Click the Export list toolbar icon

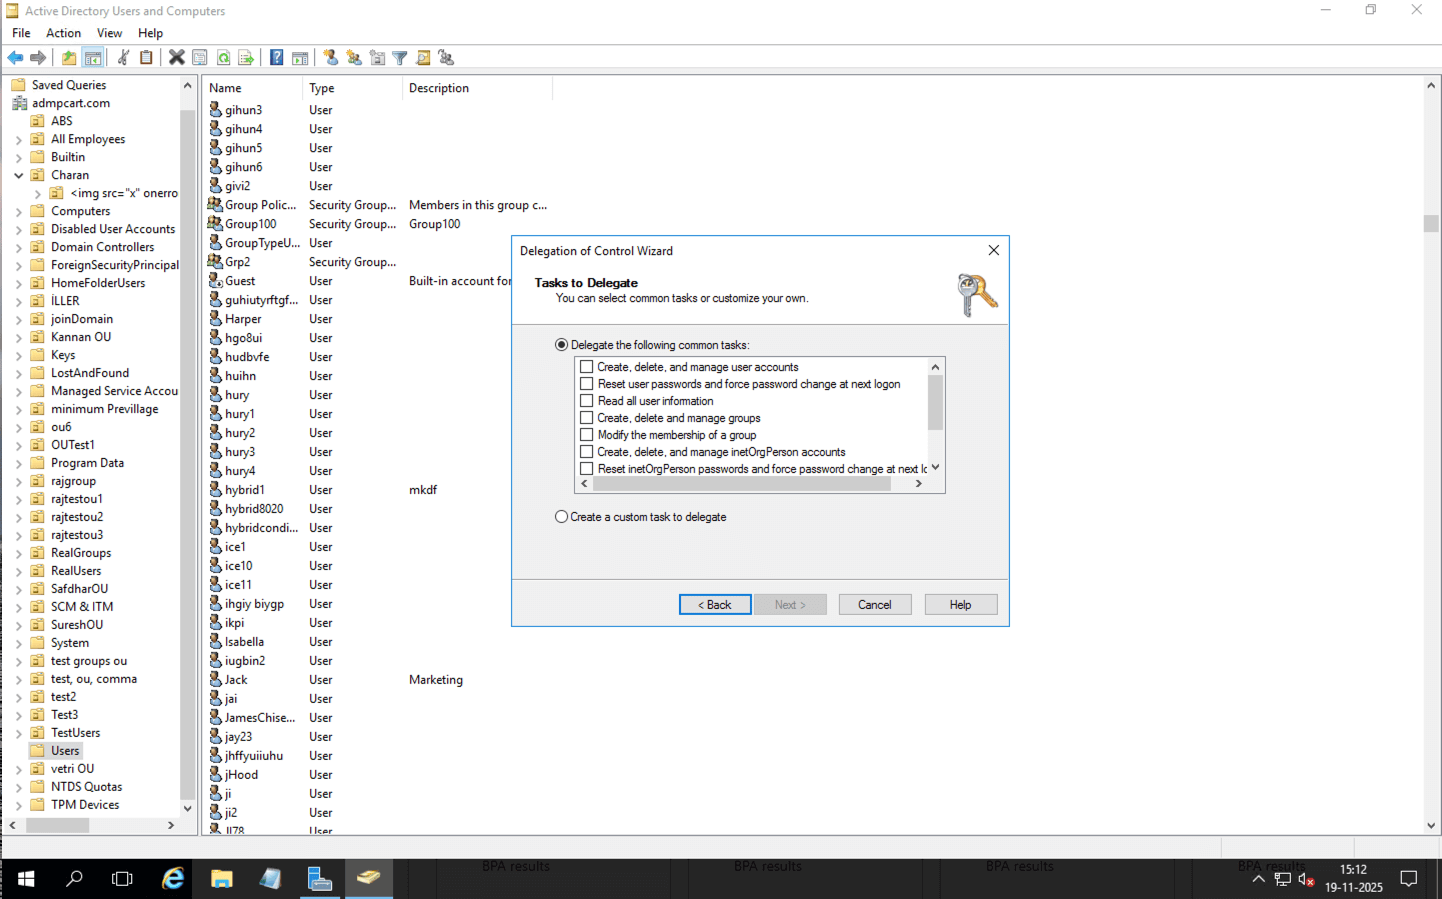[x=246, y=58]
